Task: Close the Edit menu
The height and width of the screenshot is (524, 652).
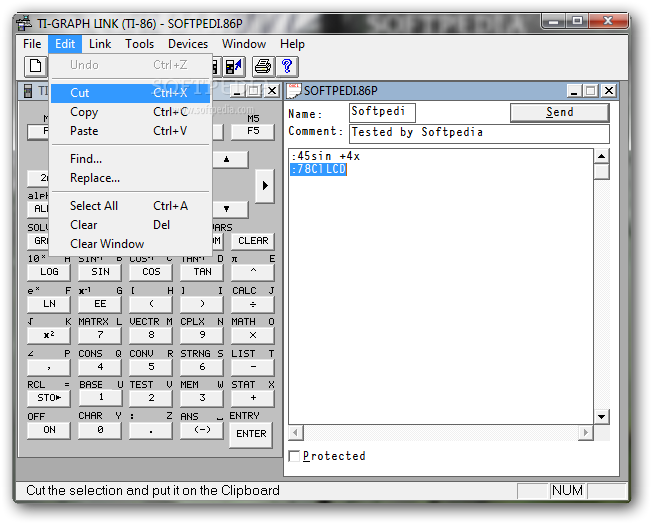Action: pos(65,44)
